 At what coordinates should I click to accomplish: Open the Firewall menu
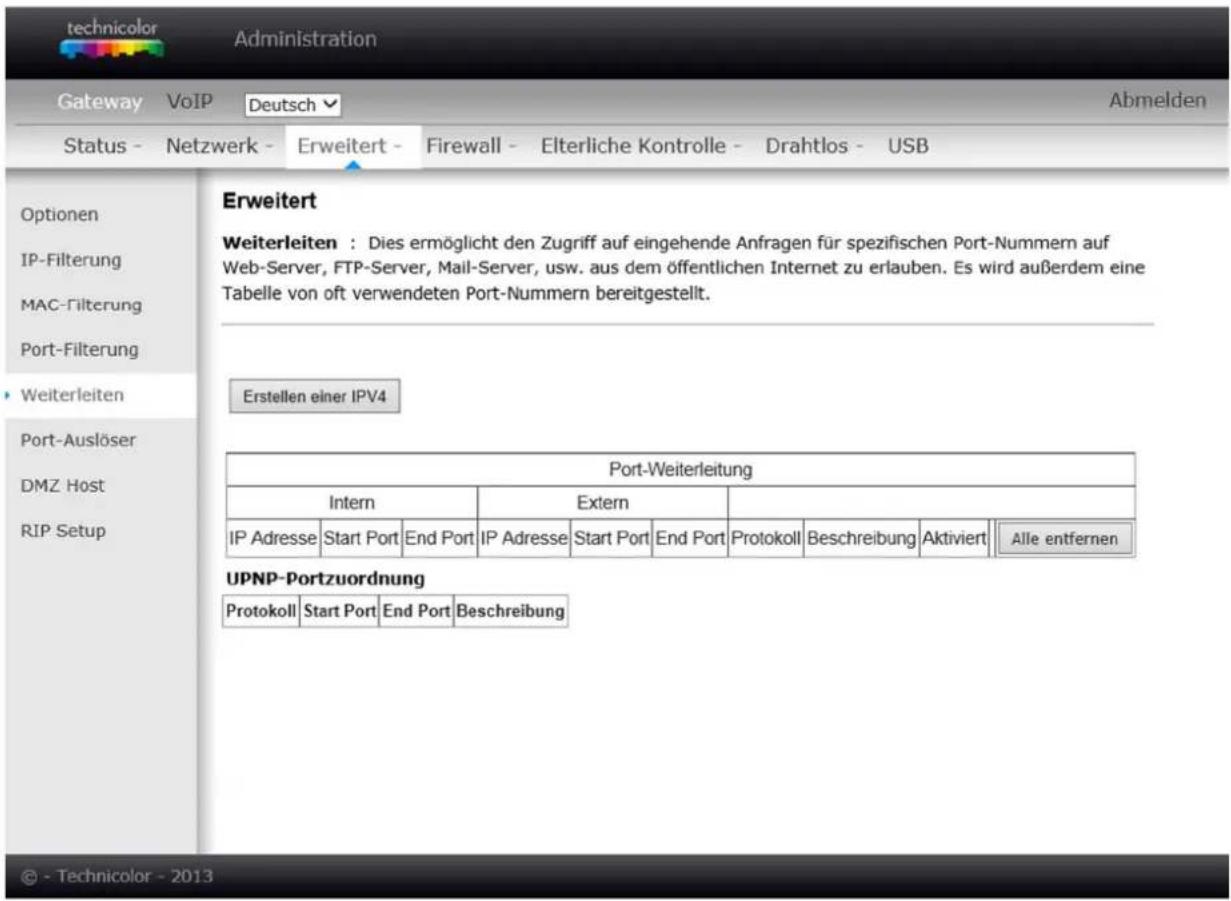(x=471, y=146)
